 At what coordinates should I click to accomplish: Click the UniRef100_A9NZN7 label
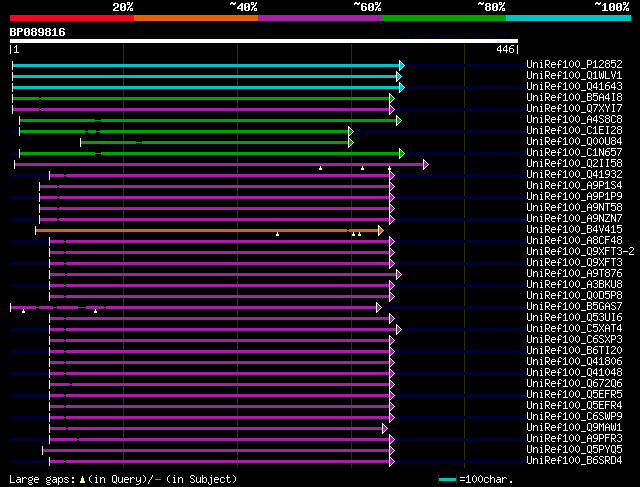[574, 219]
